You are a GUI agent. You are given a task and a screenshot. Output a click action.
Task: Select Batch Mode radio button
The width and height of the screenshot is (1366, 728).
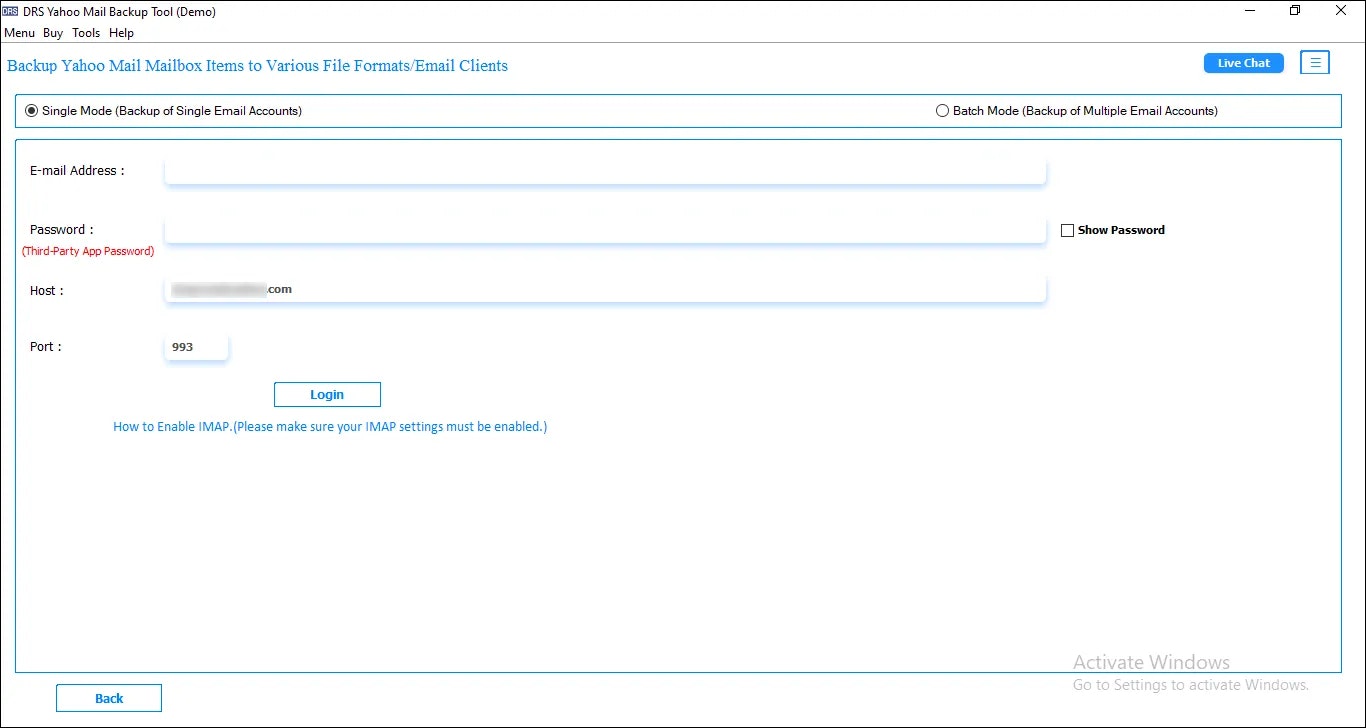tap(942, 111)
